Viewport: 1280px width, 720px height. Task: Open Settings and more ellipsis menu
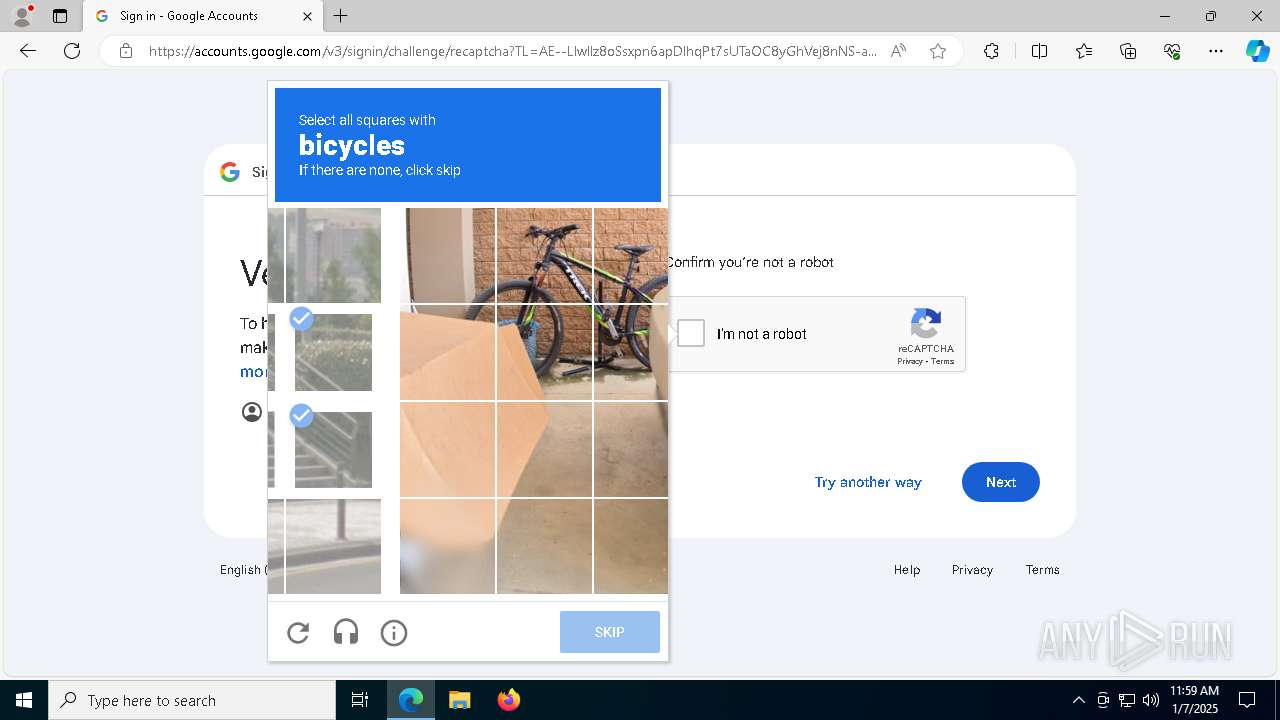point(1216,51)
